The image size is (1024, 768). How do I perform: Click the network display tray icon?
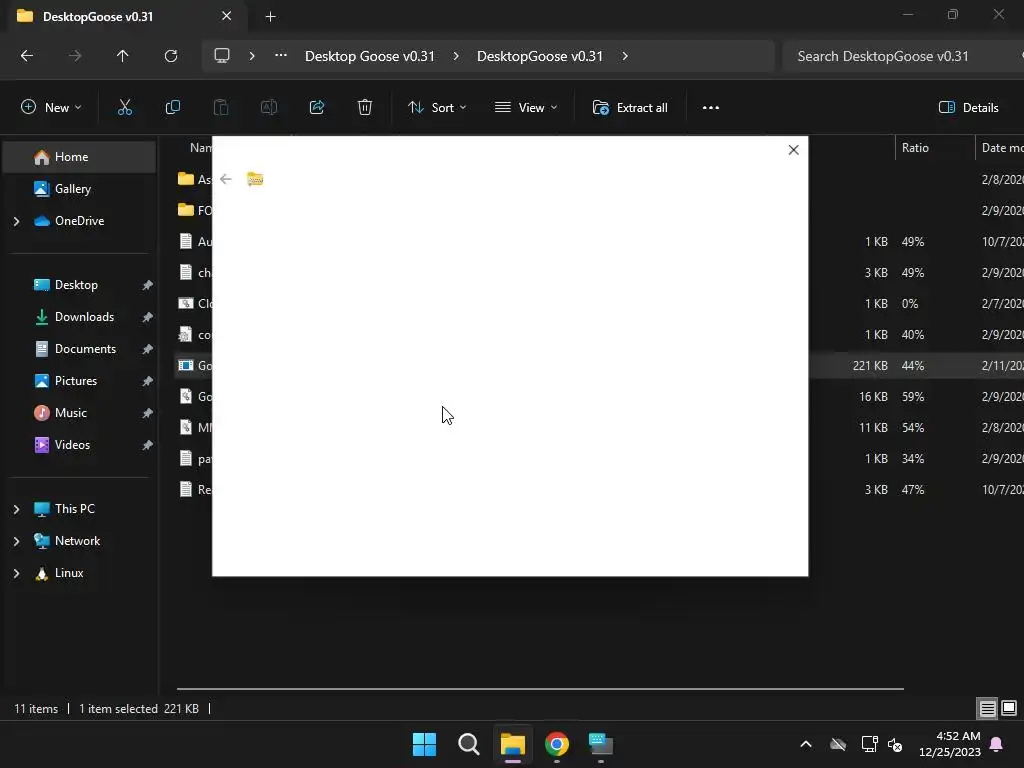click(x=869, y=744)
